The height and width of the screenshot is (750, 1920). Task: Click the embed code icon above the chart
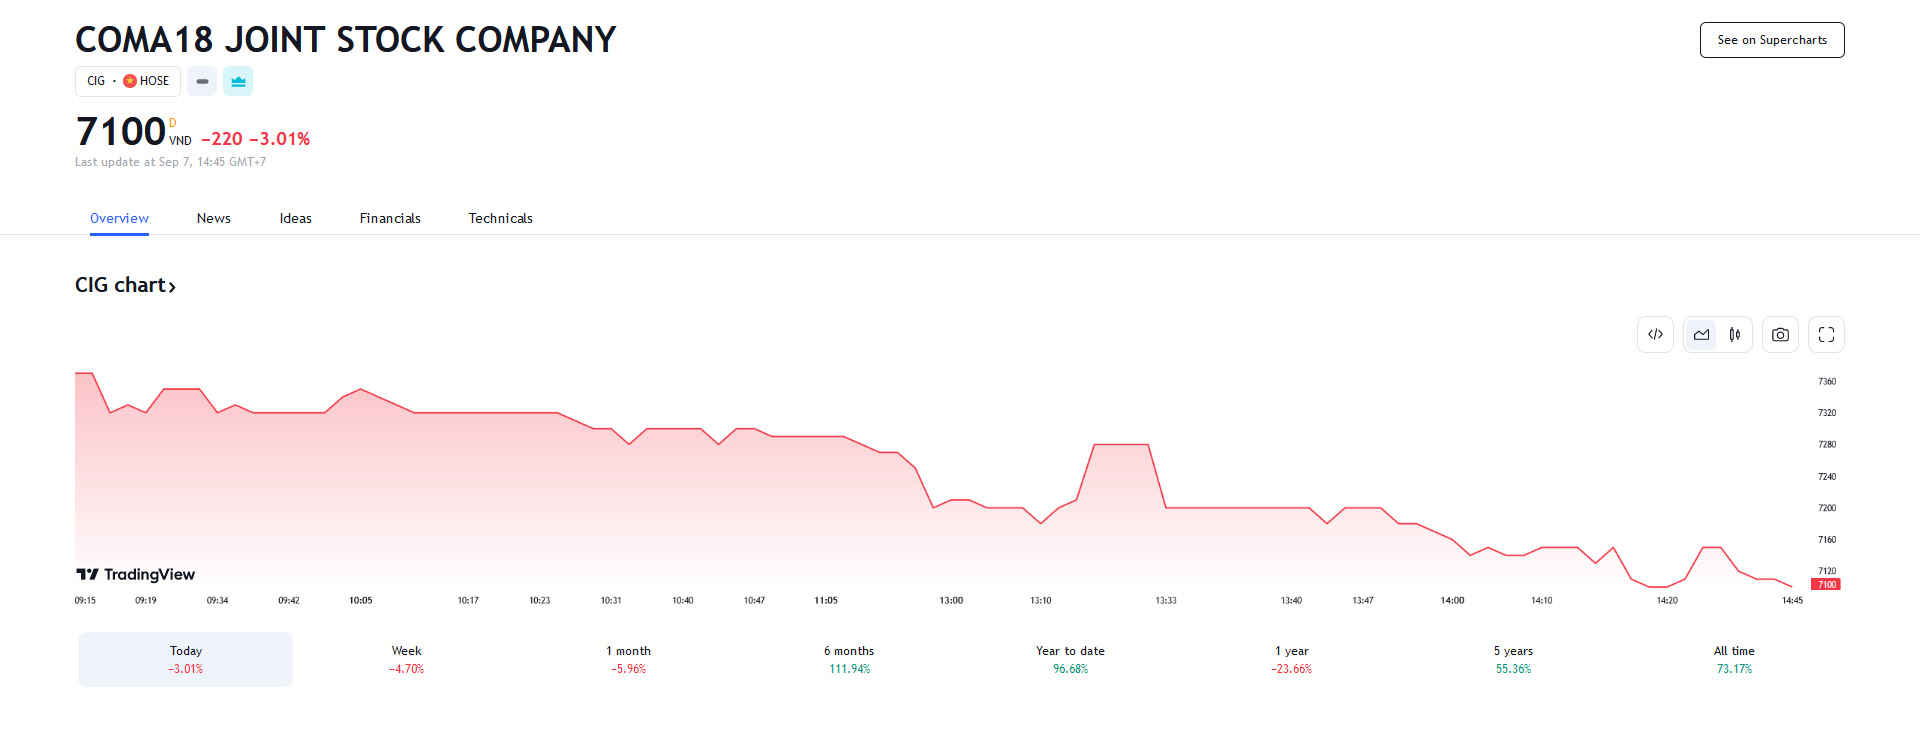pos(1655,334)
